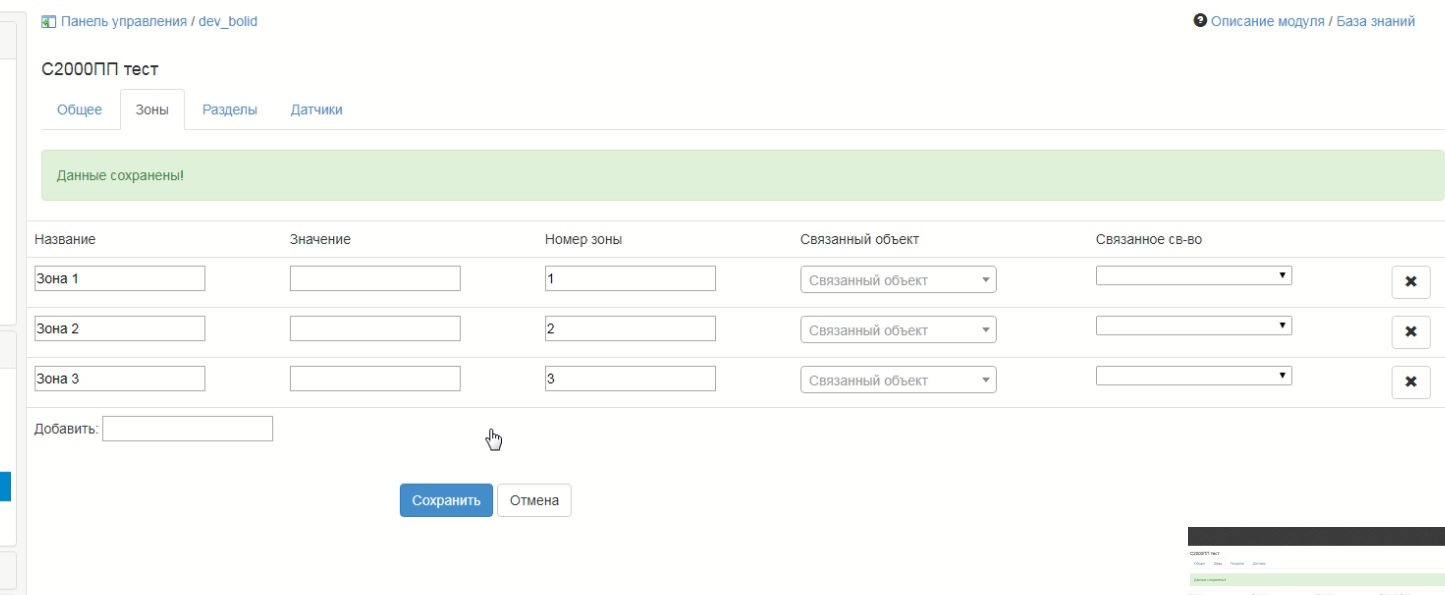Viewport: 1445px width, 595px height.
Task: Switch to the Общее tab
Action: (x=79, y=110)
